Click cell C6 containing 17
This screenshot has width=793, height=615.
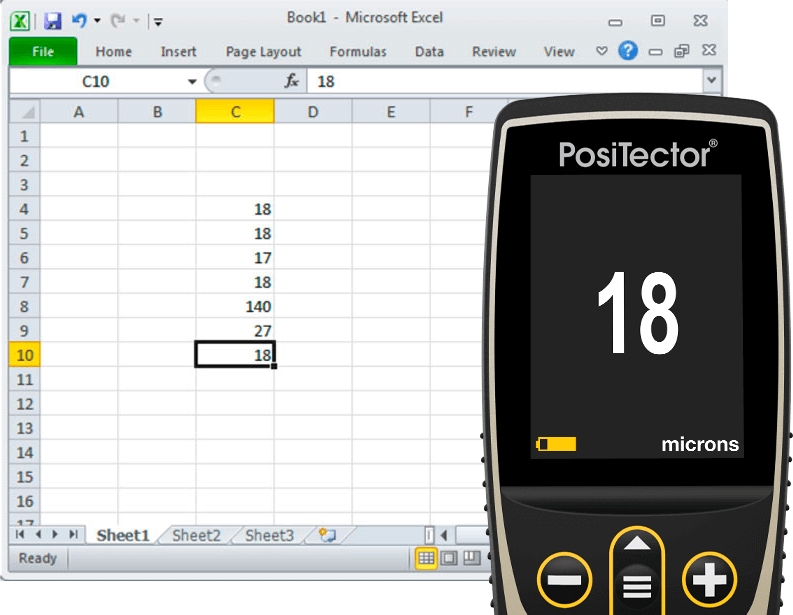tap(235, 258)
